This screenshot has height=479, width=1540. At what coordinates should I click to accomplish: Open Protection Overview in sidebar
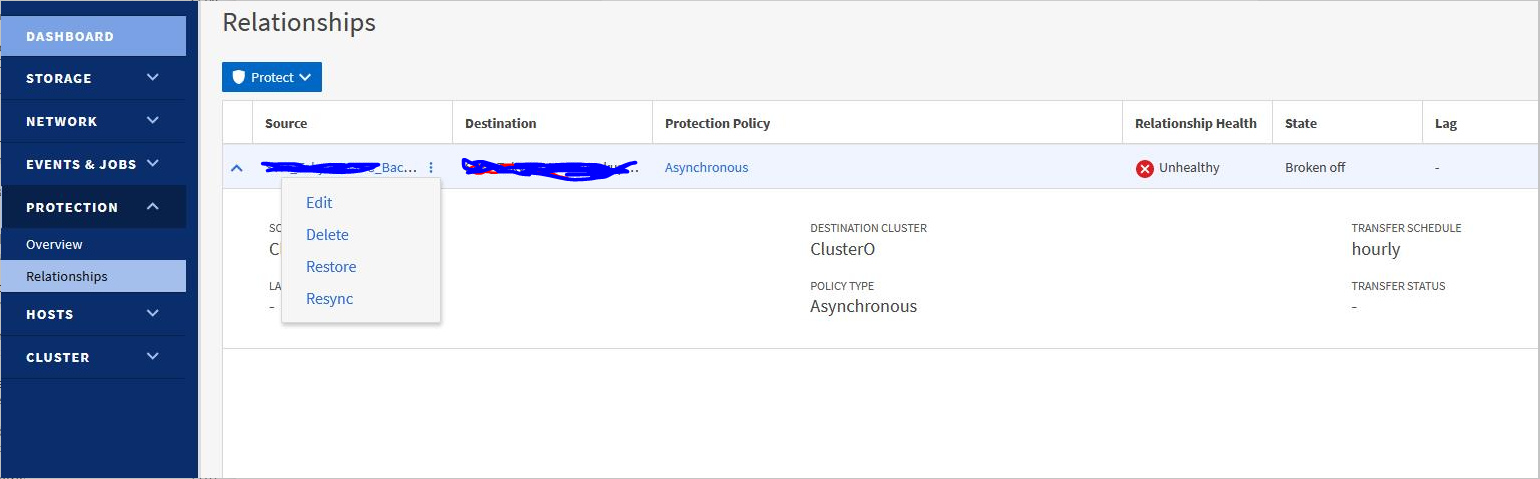coord(54,245)
